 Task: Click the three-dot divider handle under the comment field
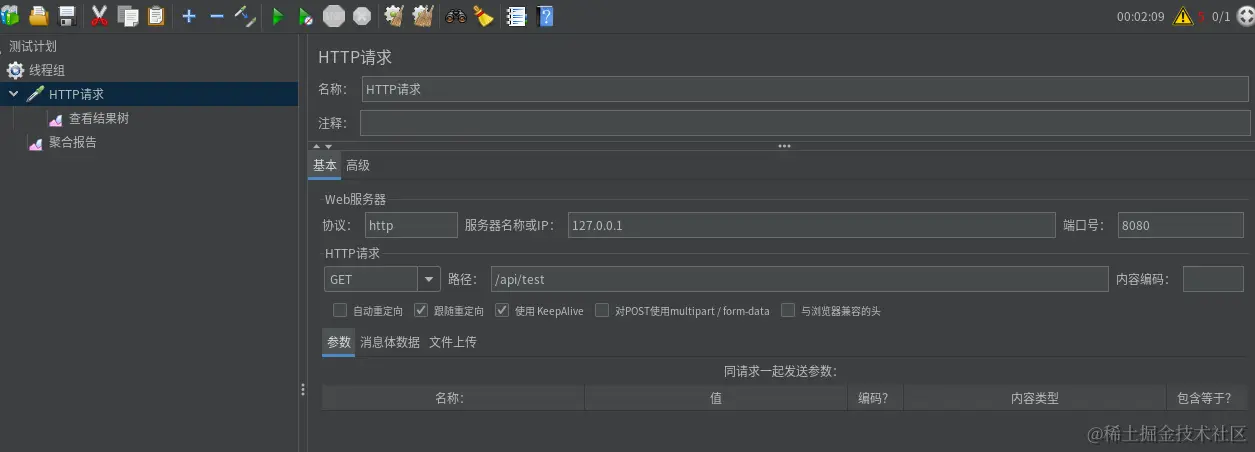(784, 146)
